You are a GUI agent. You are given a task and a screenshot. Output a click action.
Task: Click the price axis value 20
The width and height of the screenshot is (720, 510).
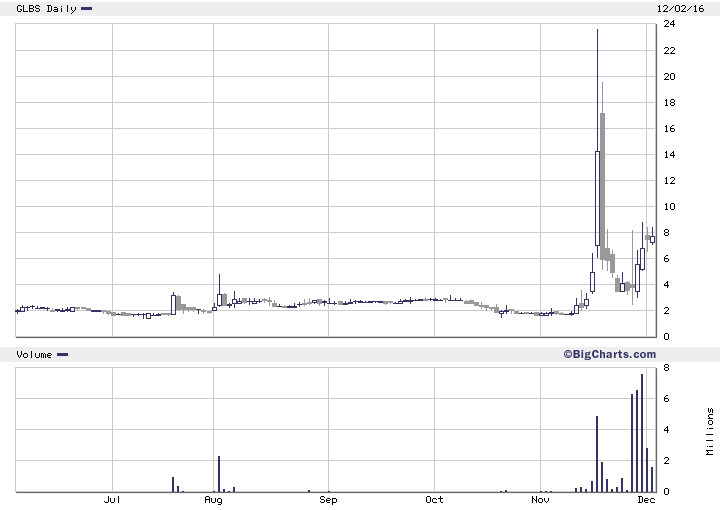669,77
